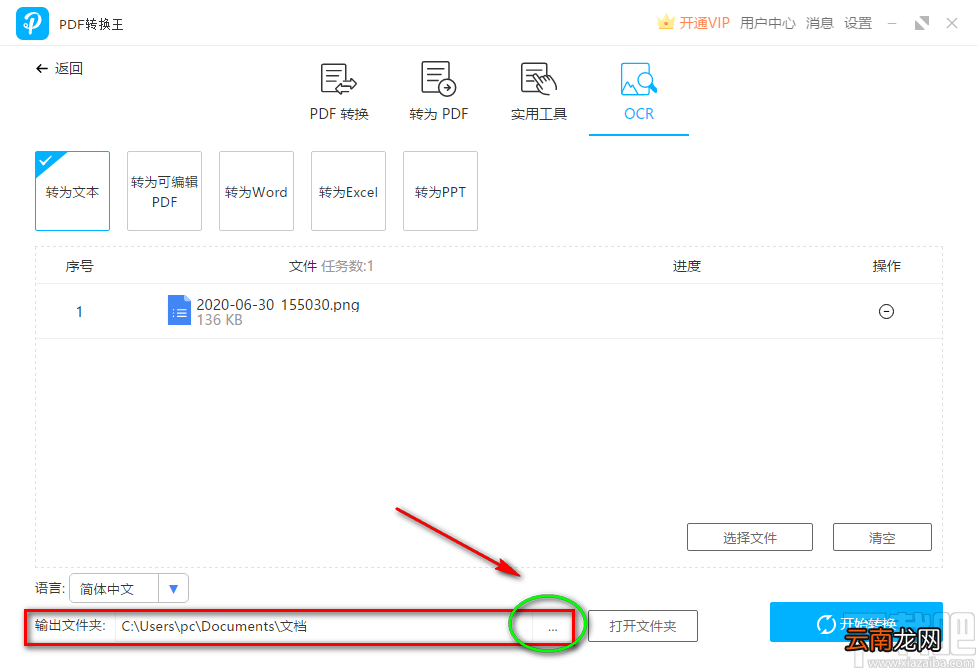Click the 操作 column header
This screenshot has width=978, height=668.
[886, 266]
